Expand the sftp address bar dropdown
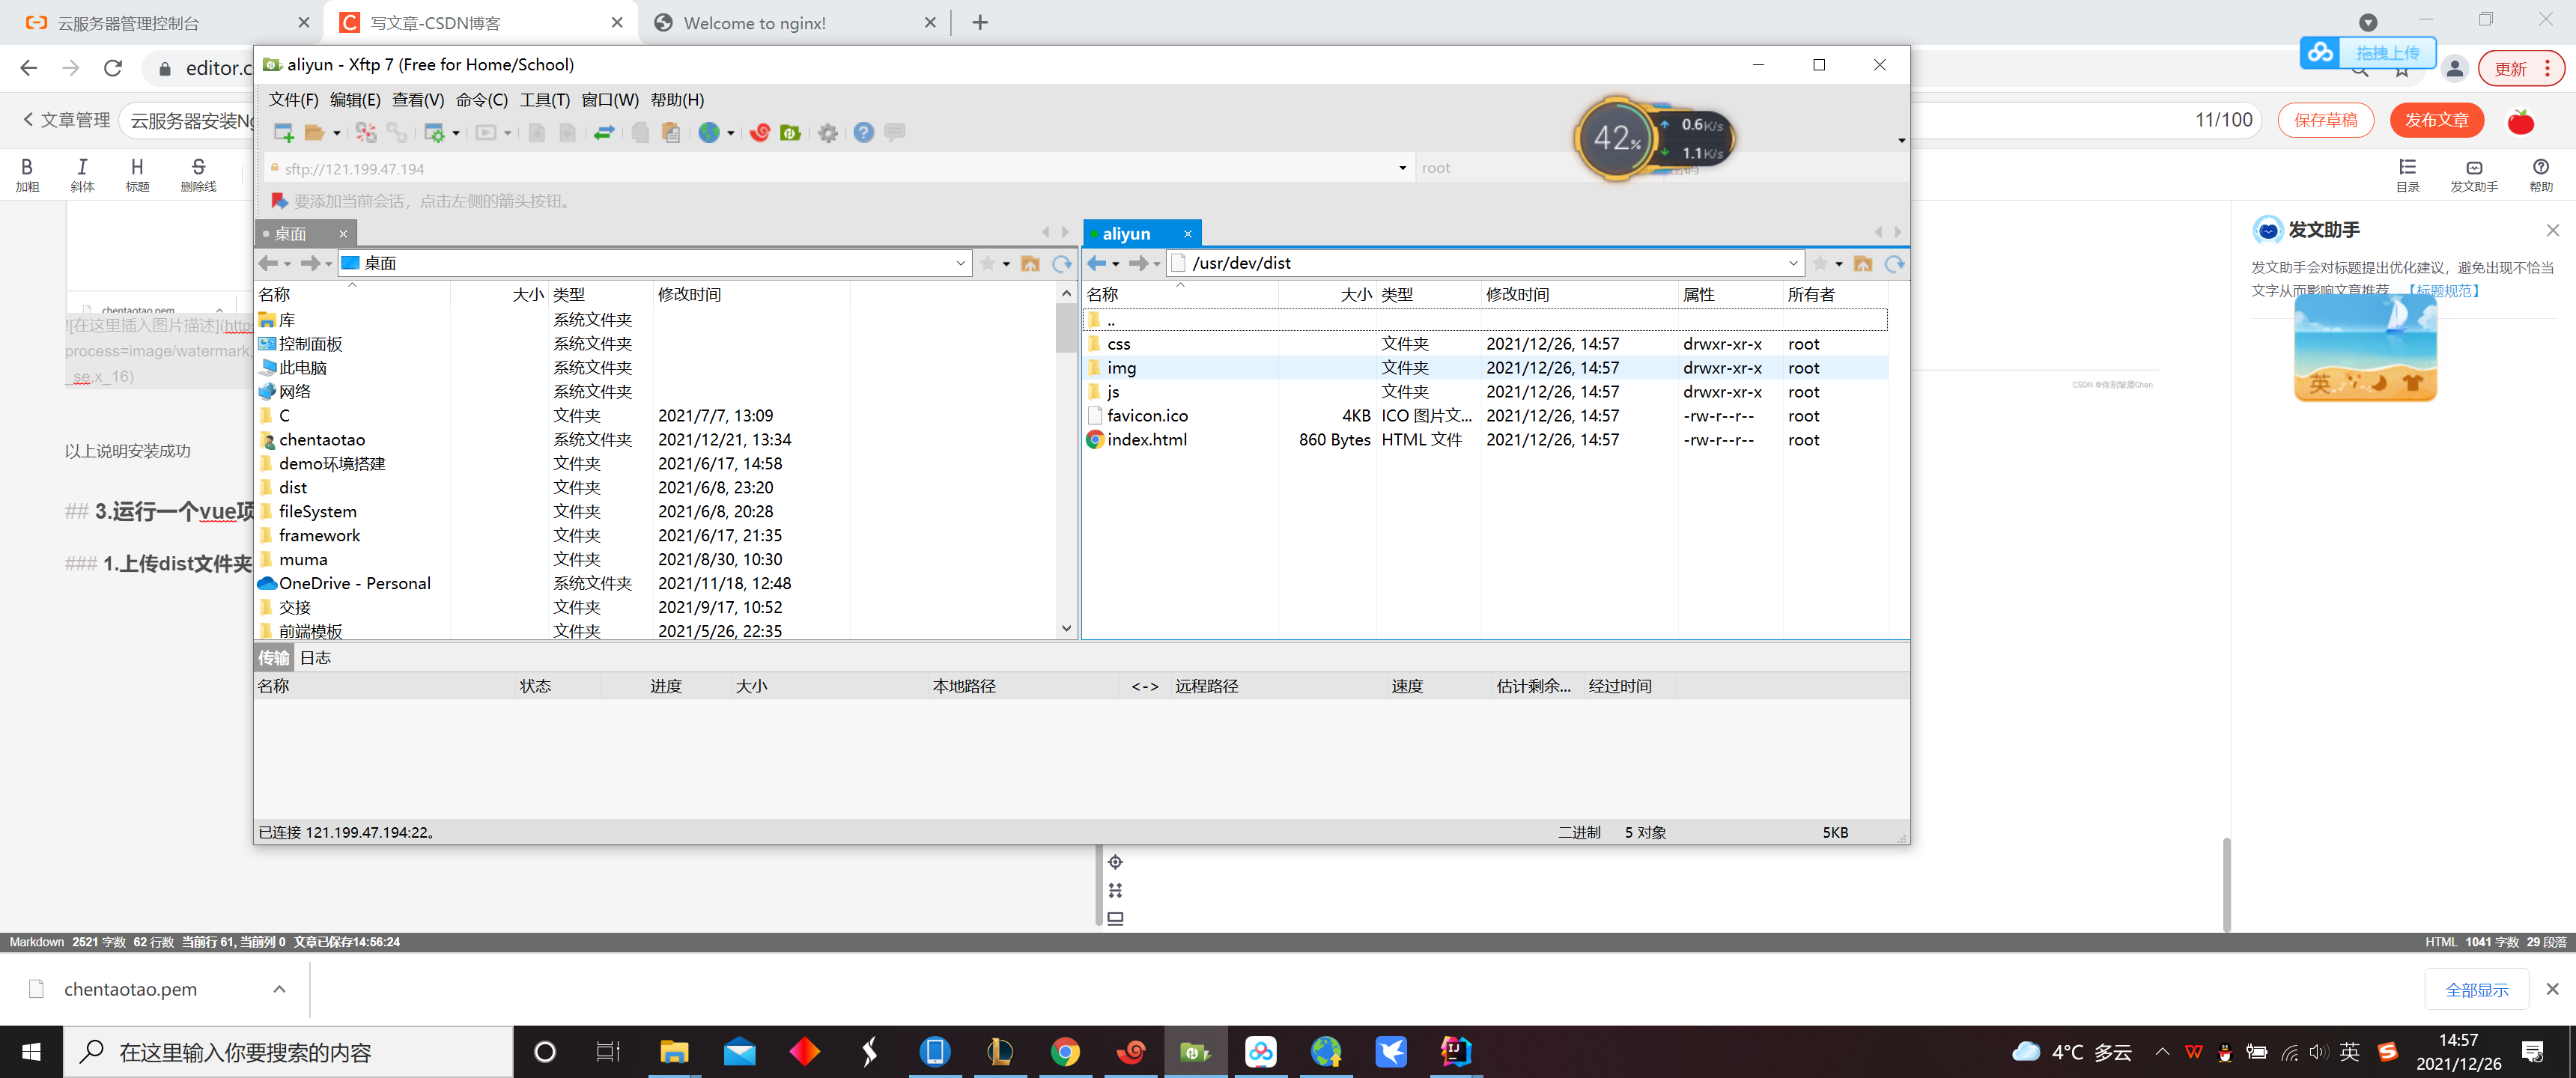The image size is (2576, 1078). (1402, 168)
